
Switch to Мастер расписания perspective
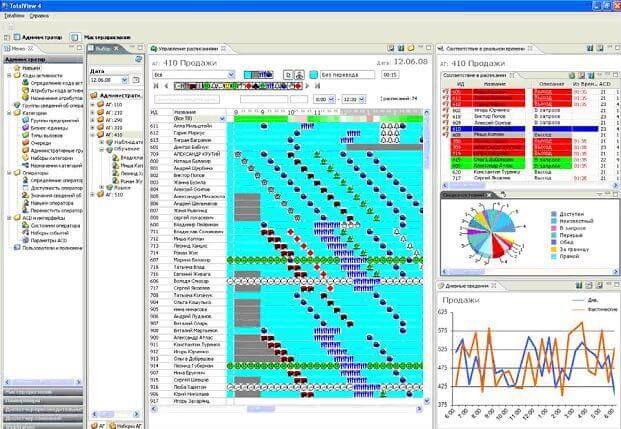[101, 37]
